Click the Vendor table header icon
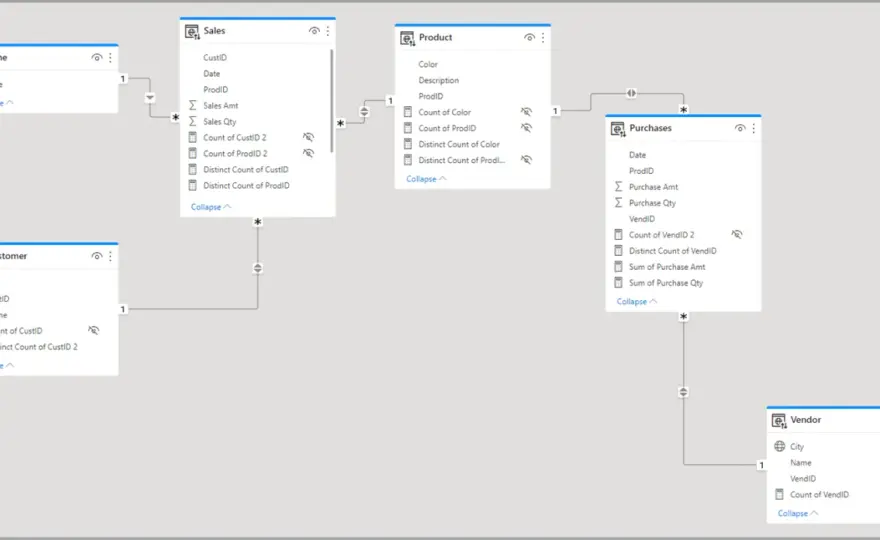Screen dimensions: 880x540 pos(779,420)
